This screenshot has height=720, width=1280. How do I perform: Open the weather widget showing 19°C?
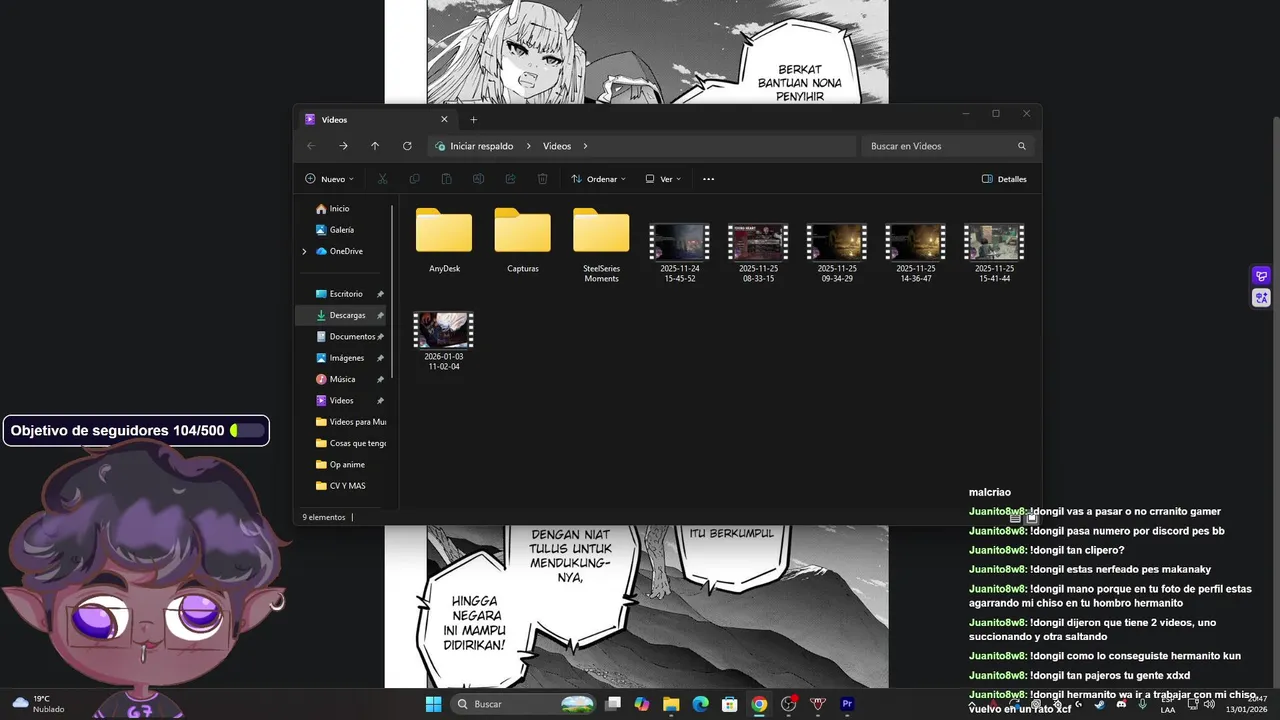point(37,704)
